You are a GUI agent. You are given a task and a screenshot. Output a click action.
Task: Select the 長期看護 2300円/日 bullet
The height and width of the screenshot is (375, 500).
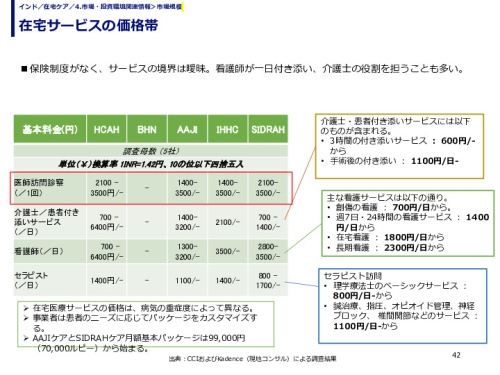(386, 248)
